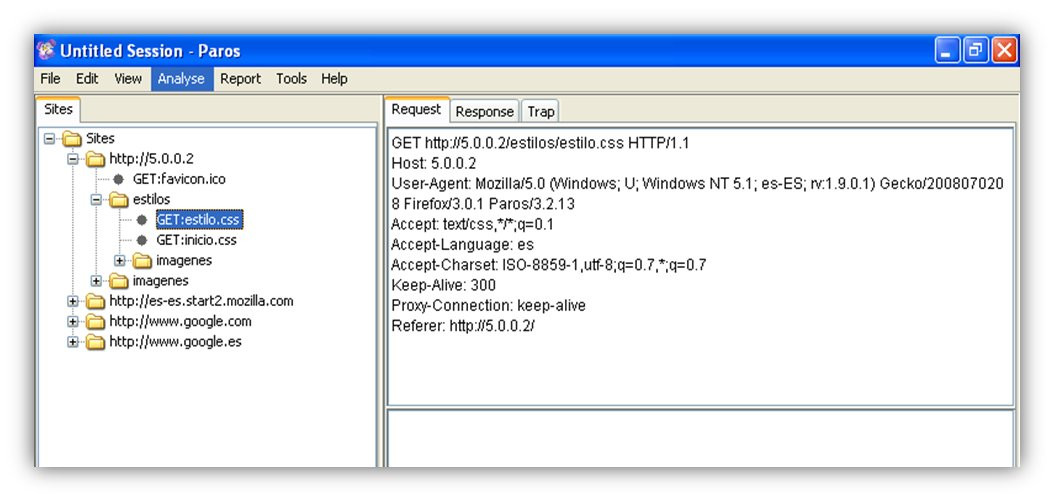Click the 'Accept: text/css' header line
Screen dimensions: 1054x501
tap(473, 225)
